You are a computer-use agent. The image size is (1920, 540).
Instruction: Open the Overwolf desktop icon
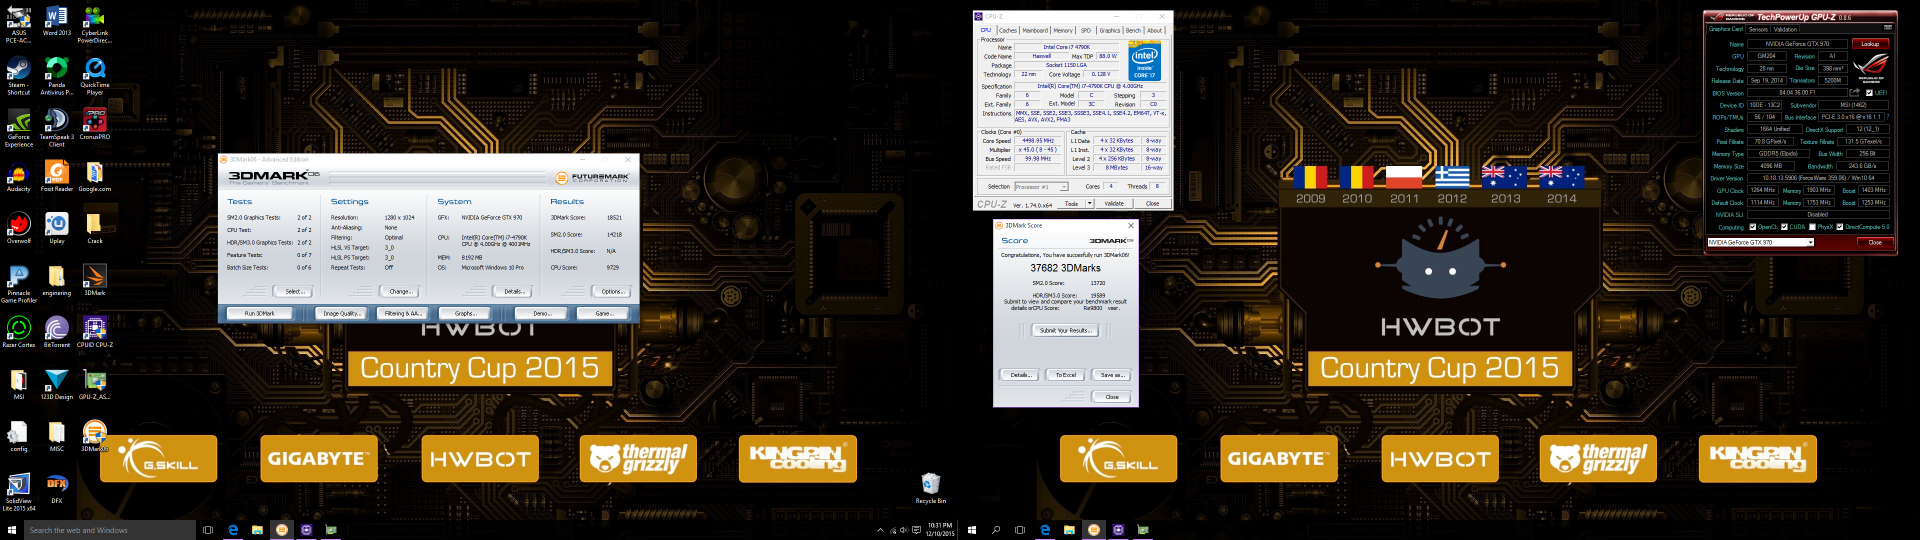pos(18,229)
